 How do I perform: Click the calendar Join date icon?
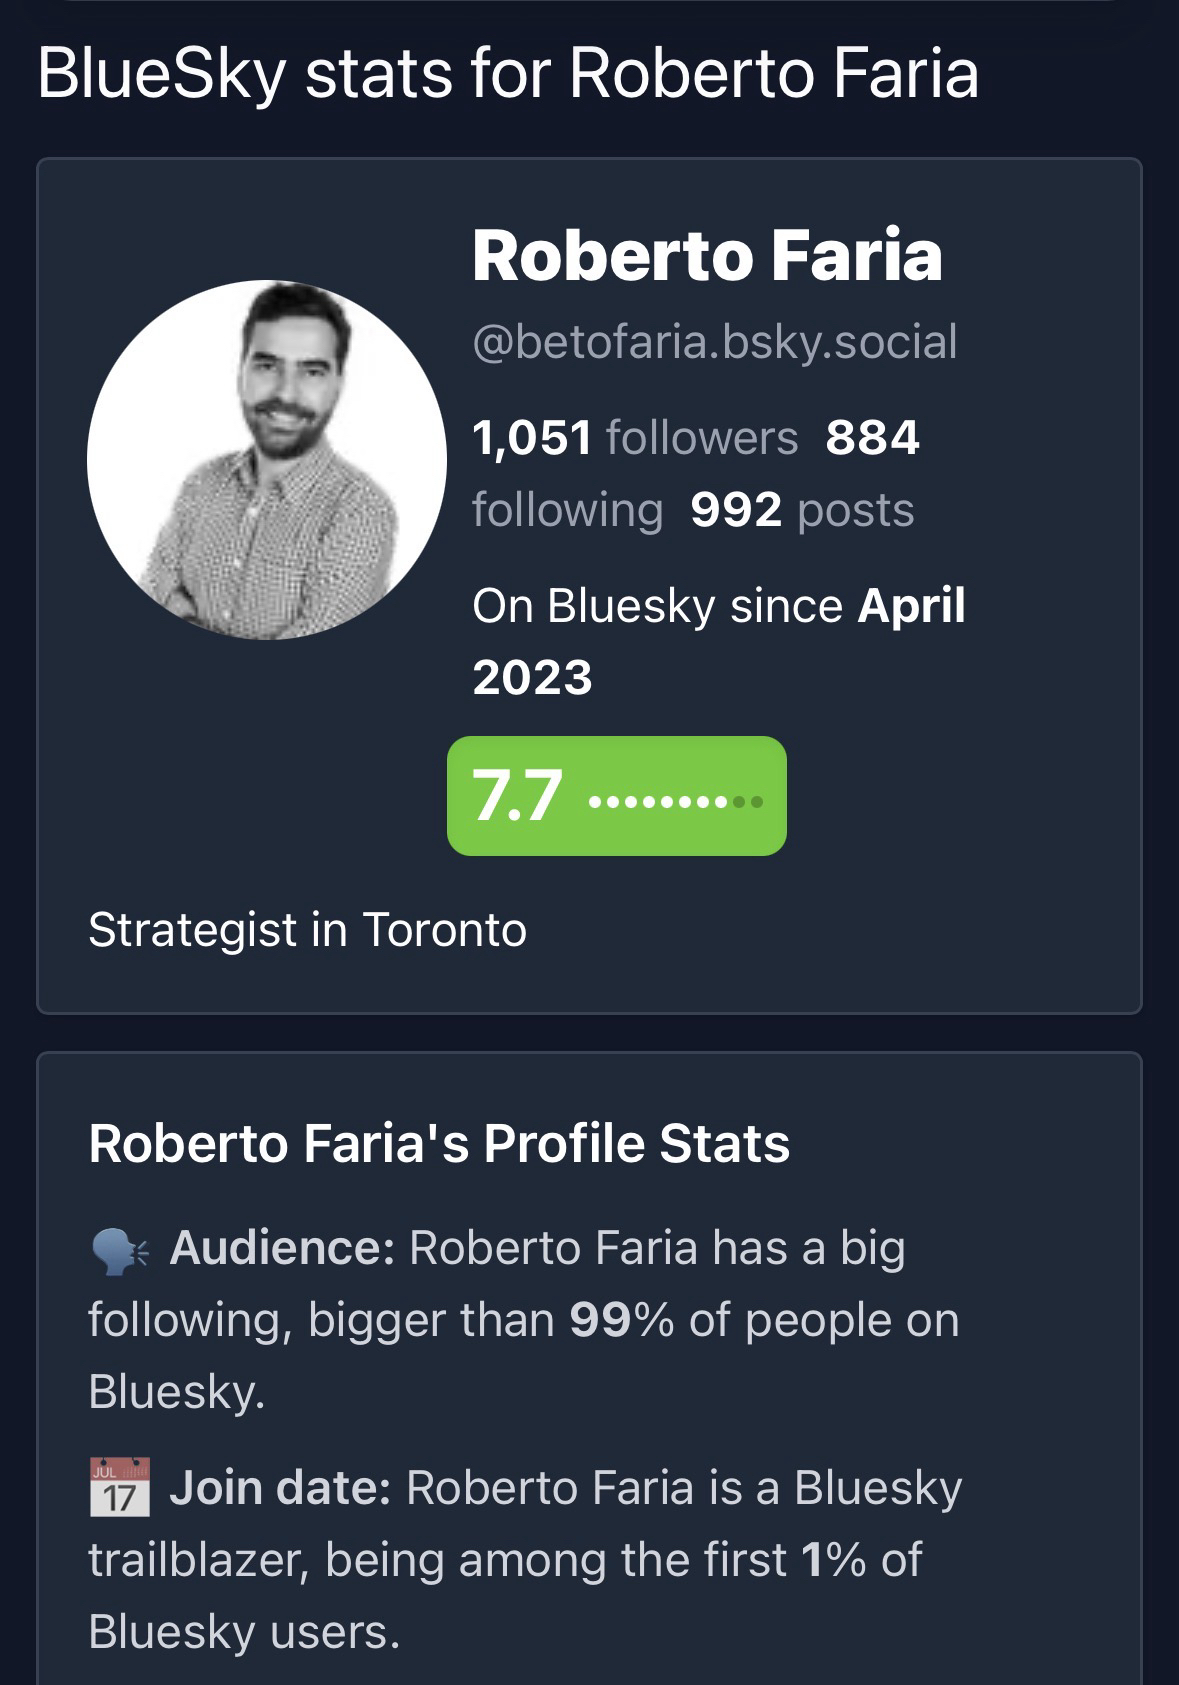click(120, 1487)
